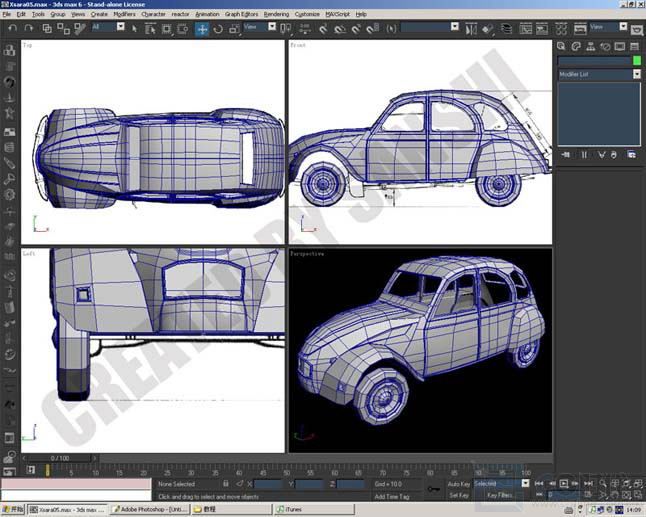Open the Edit menu
The width and height of the screenshot is (646, 517).
(x=21, y=14)
